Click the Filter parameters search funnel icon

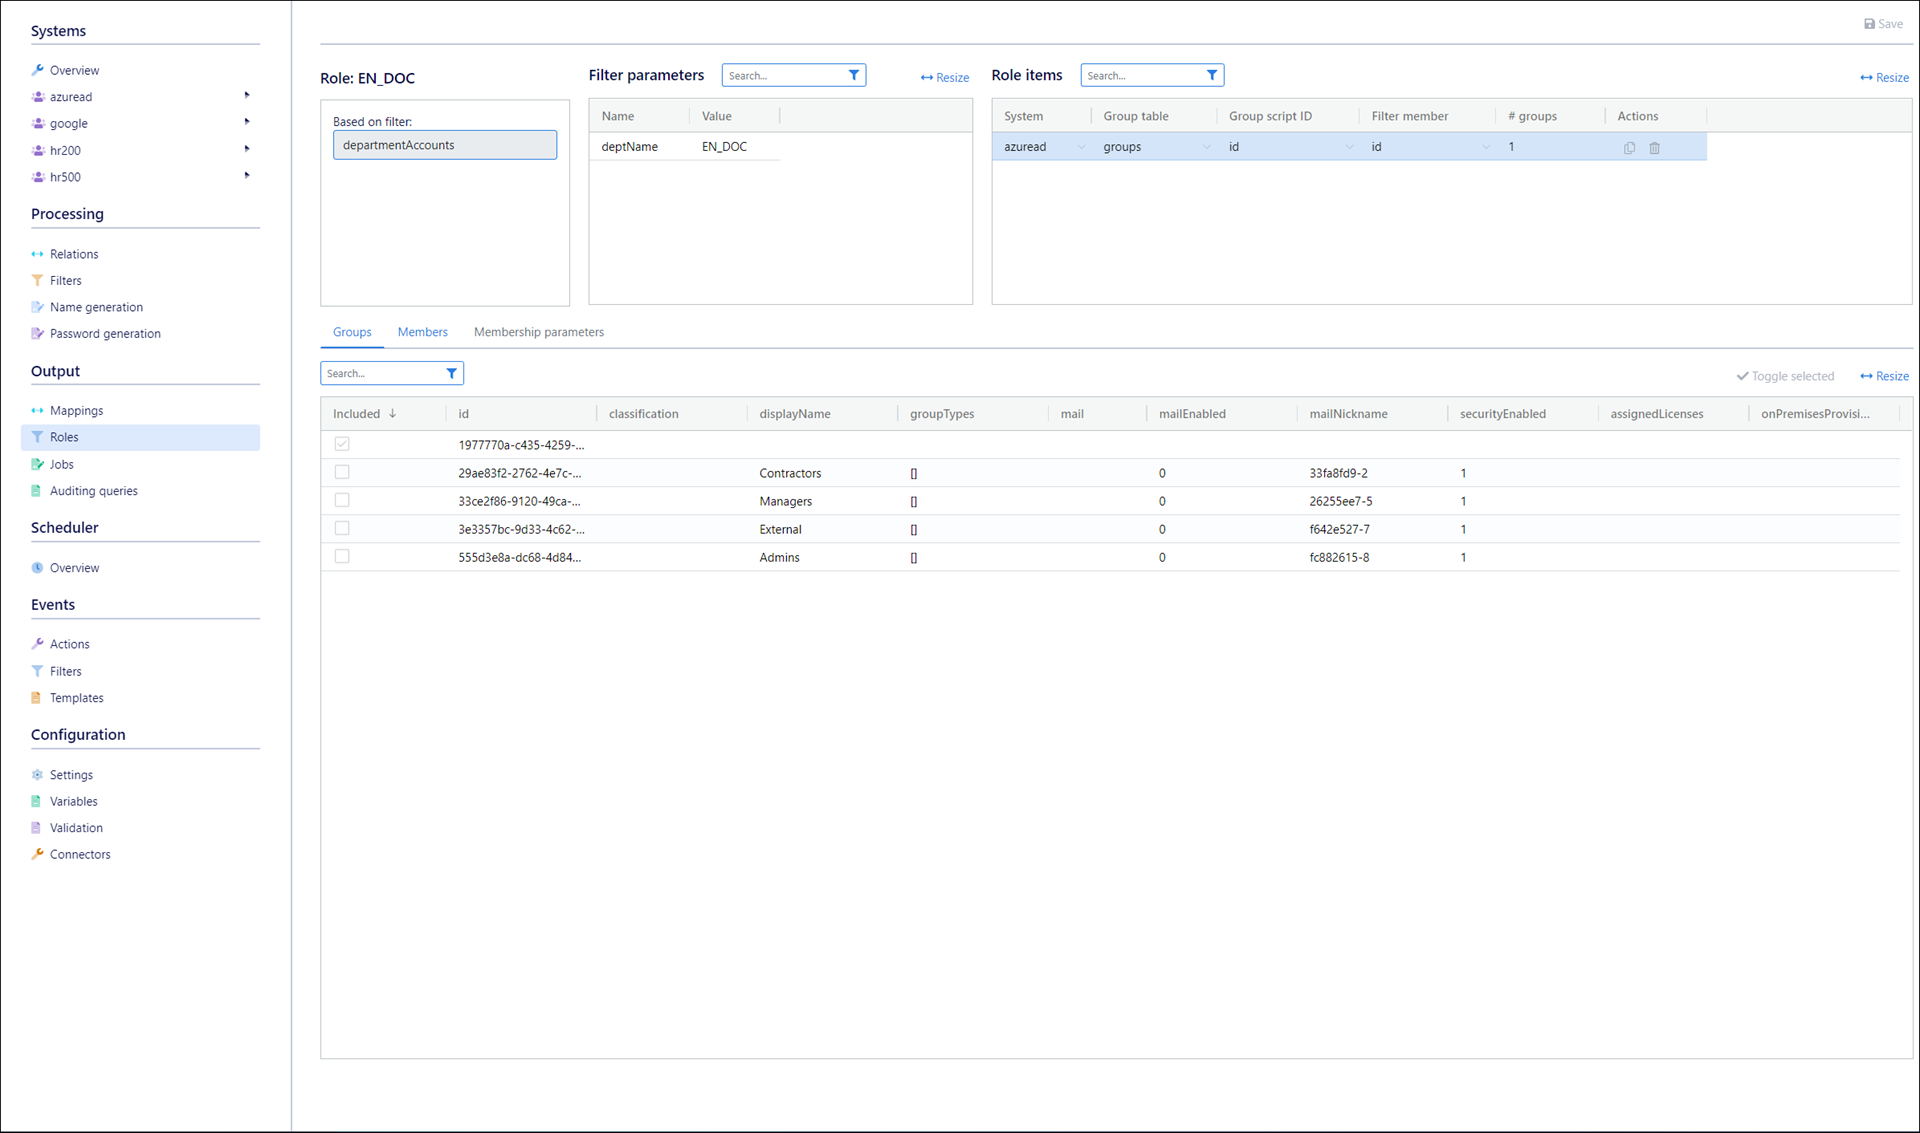pyautogui.click(x=853, y=75)
